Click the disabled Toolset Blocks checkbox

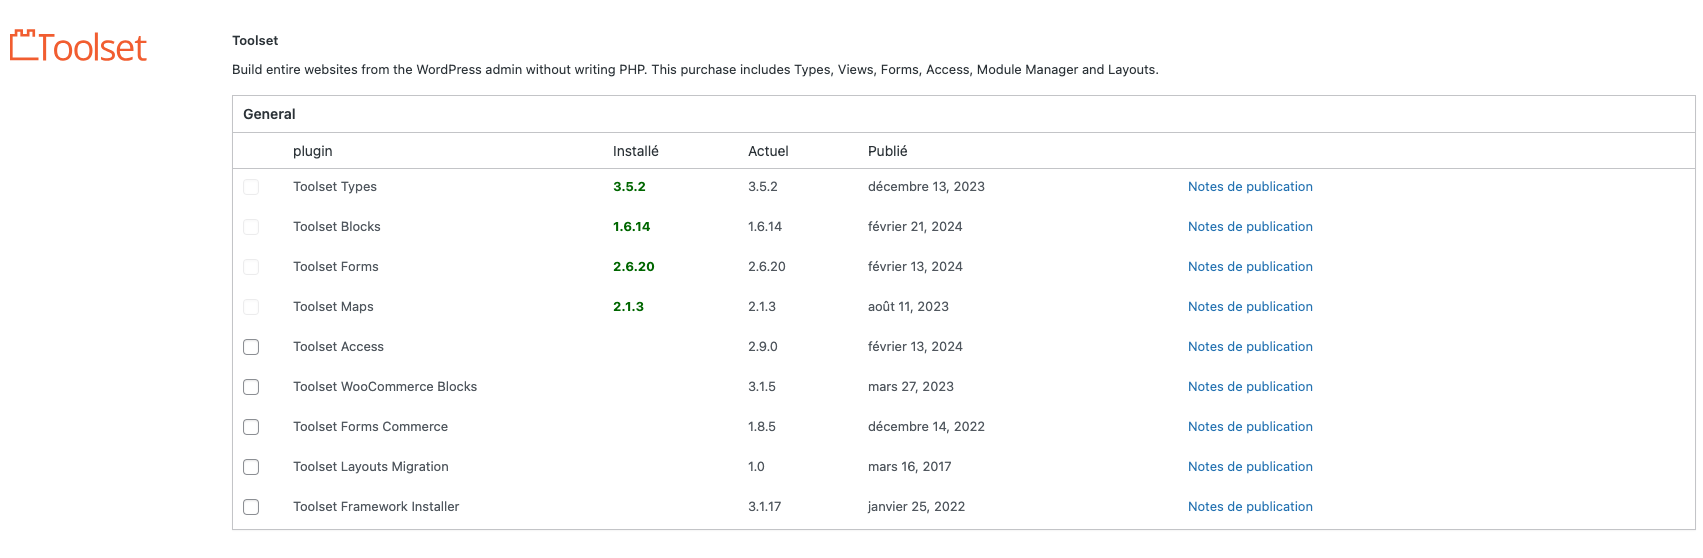coord(251,227)
